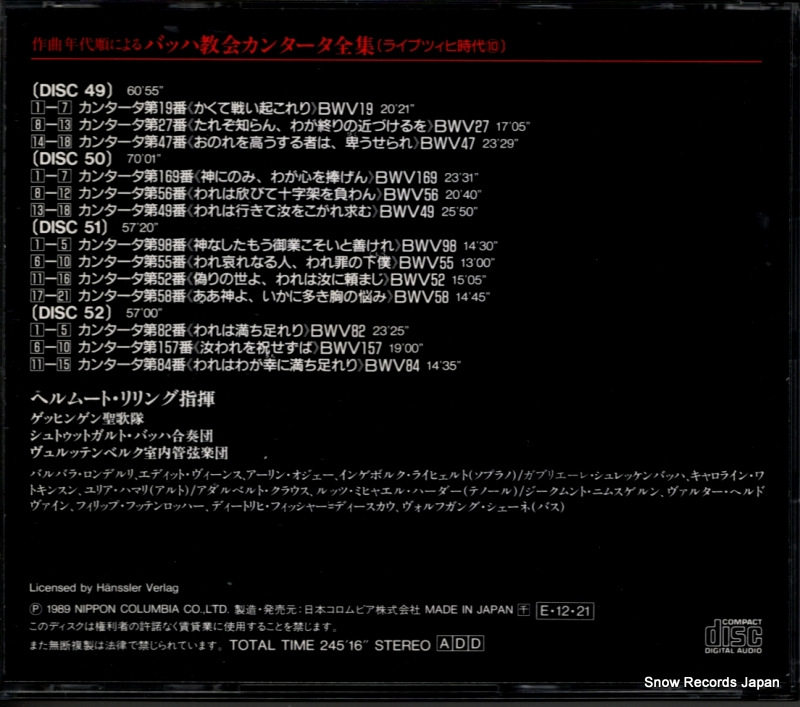The height and width of the screenshot is (707, 800).
Task: Click the Licensed by Hänssler Verlag text
Action: coord(104,588)
